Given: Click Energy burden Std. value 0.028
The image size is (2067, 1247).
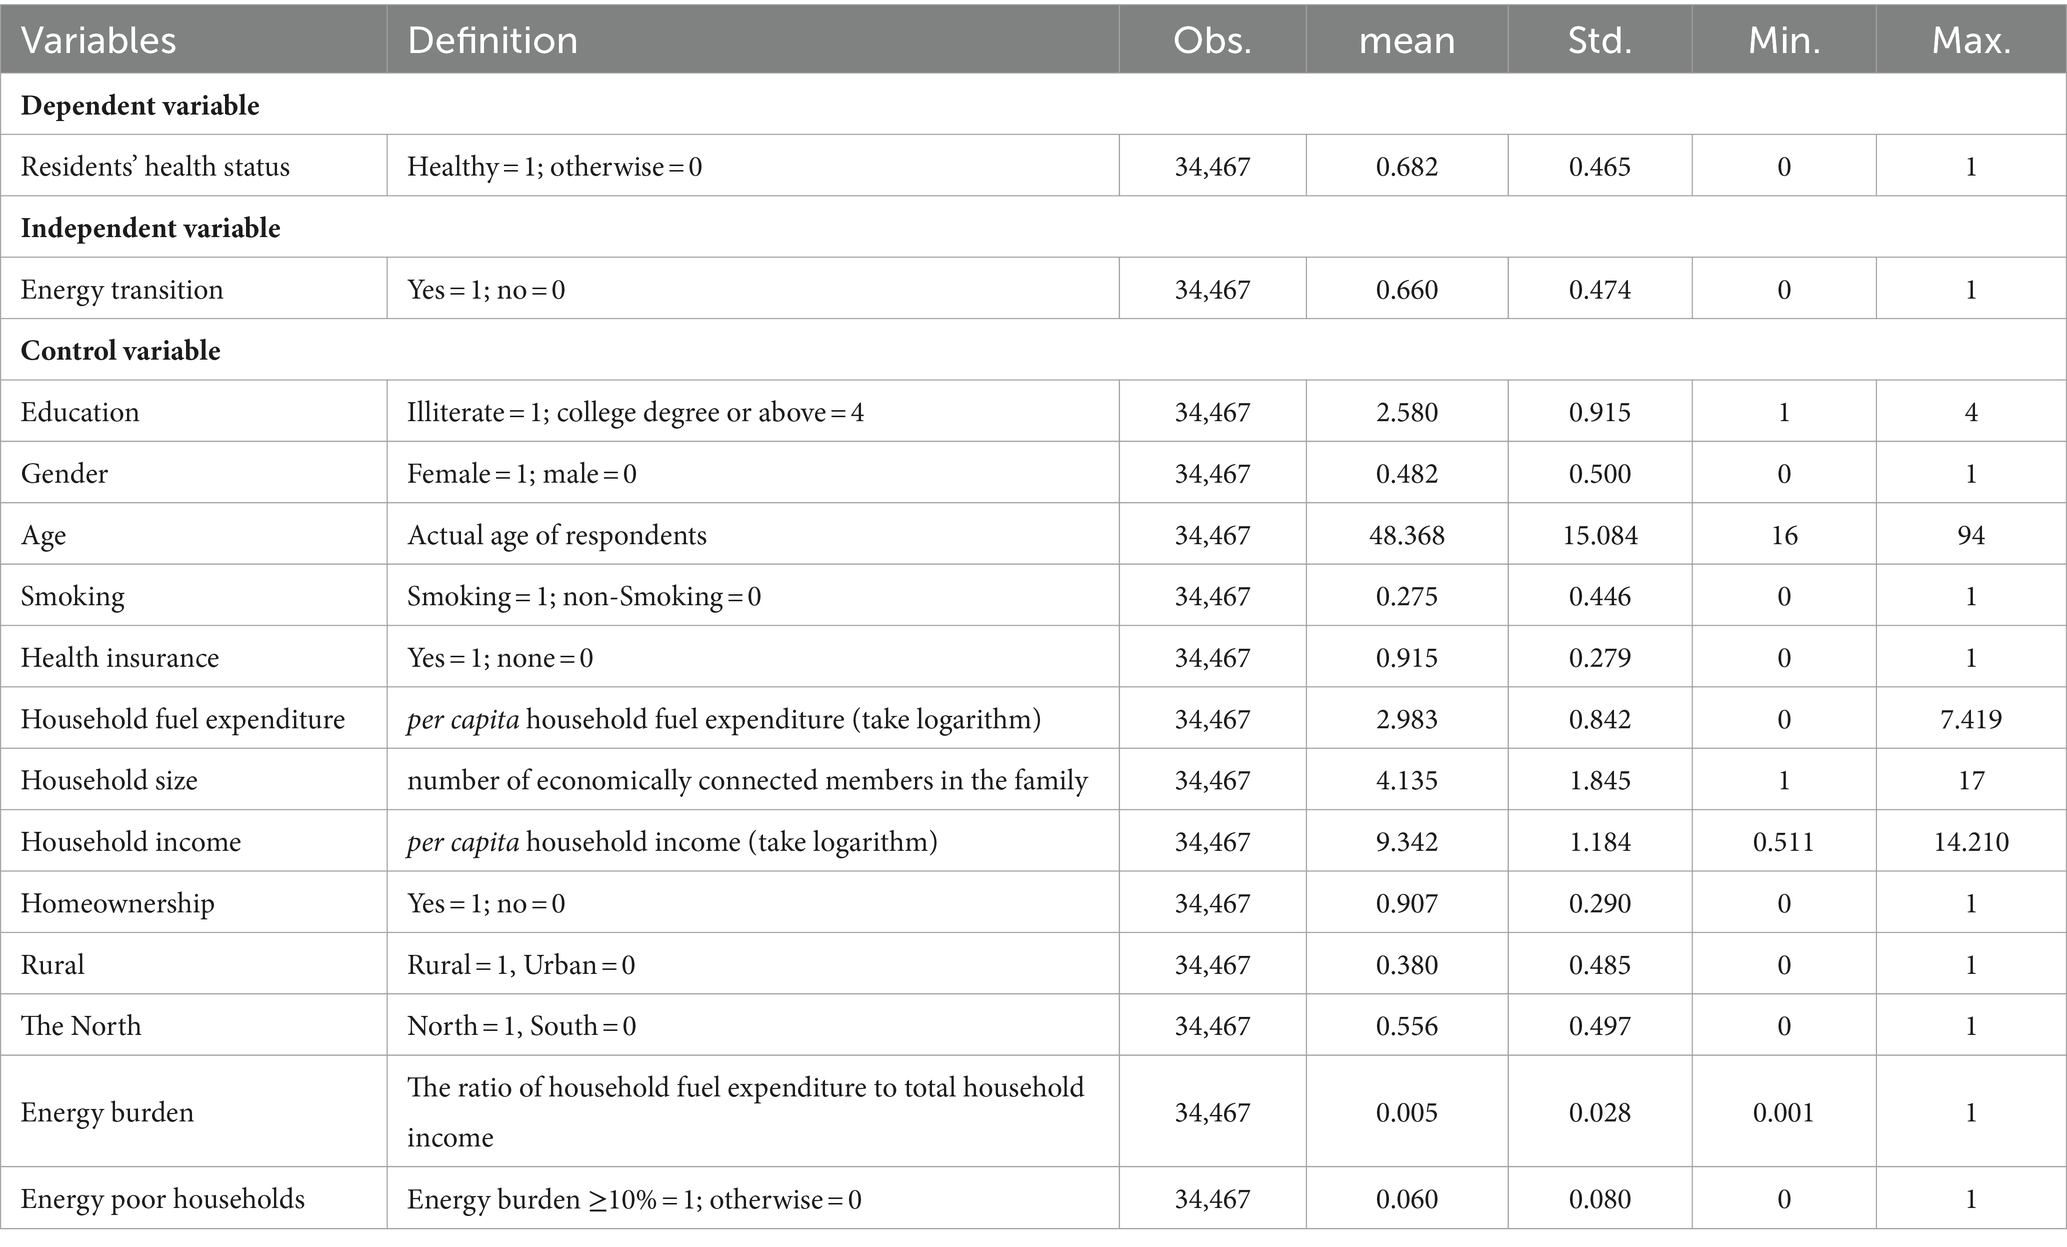Looking at the screenshot, I should click(1600, 1112).
